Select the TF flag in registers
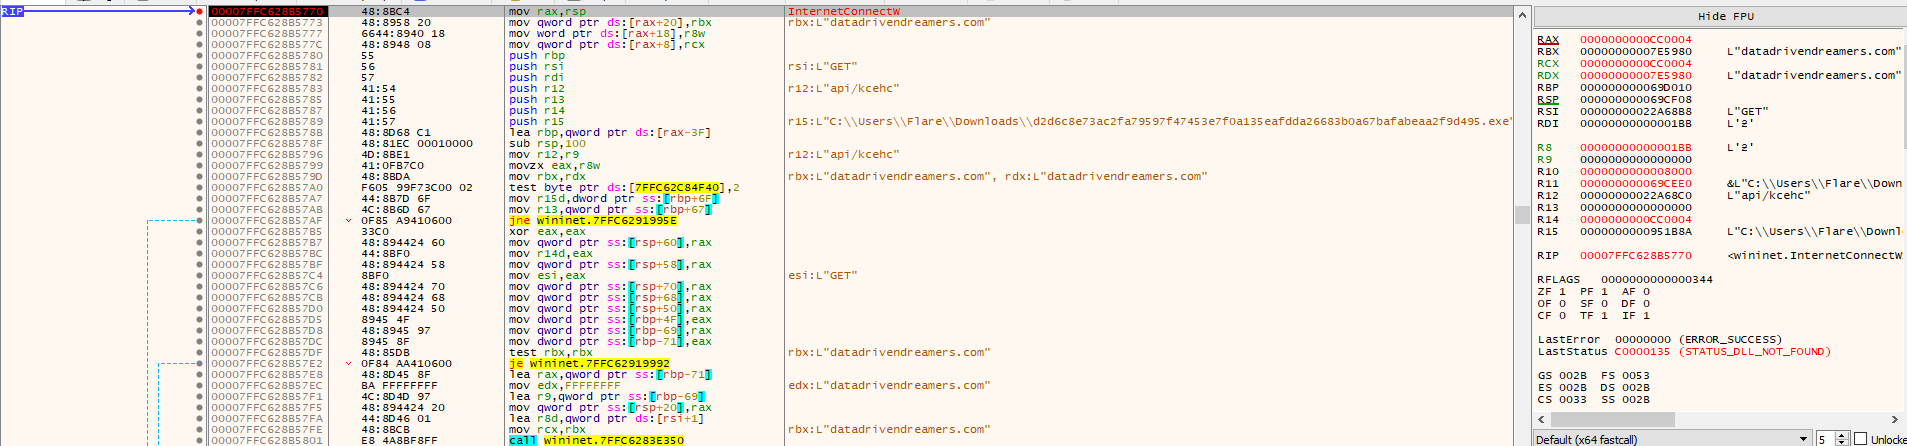This screenshot has width=1907, height=446. 1594,316
